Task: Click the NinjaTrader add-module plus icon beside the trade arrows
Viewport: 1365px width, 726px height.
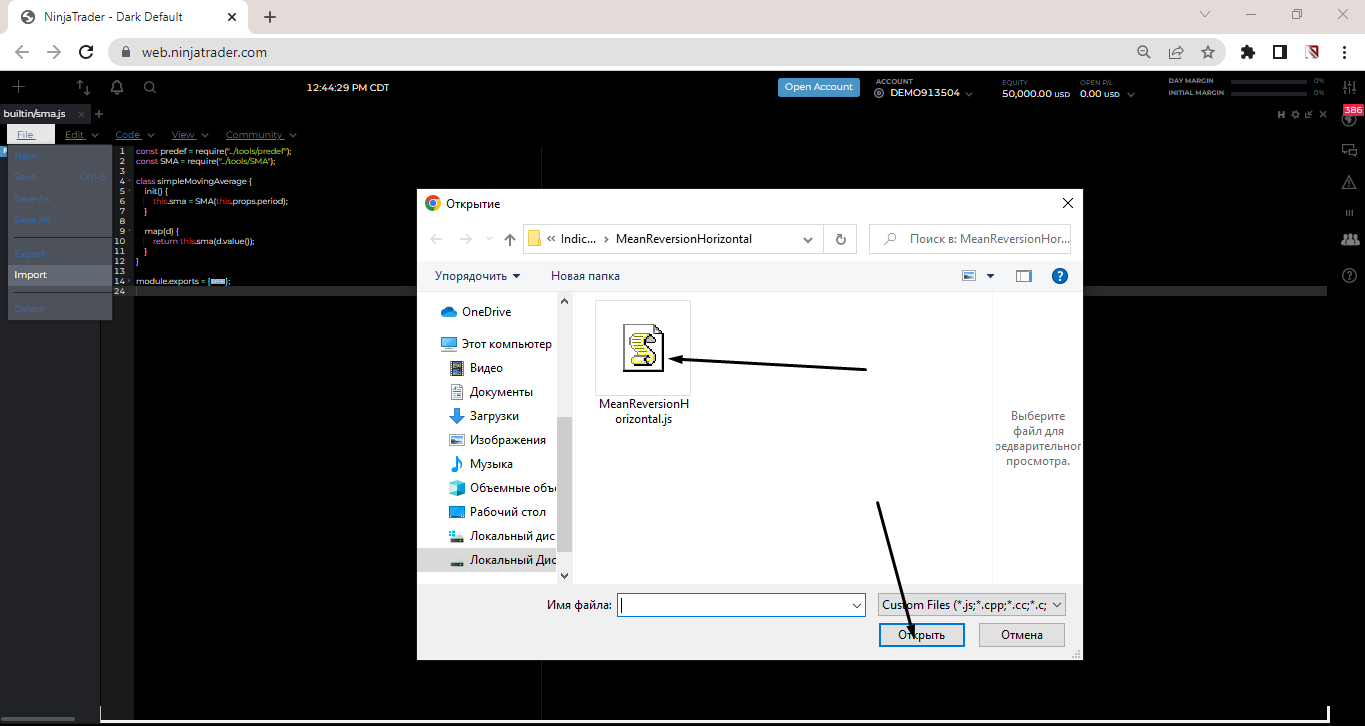Action: [x=18, y=87]
